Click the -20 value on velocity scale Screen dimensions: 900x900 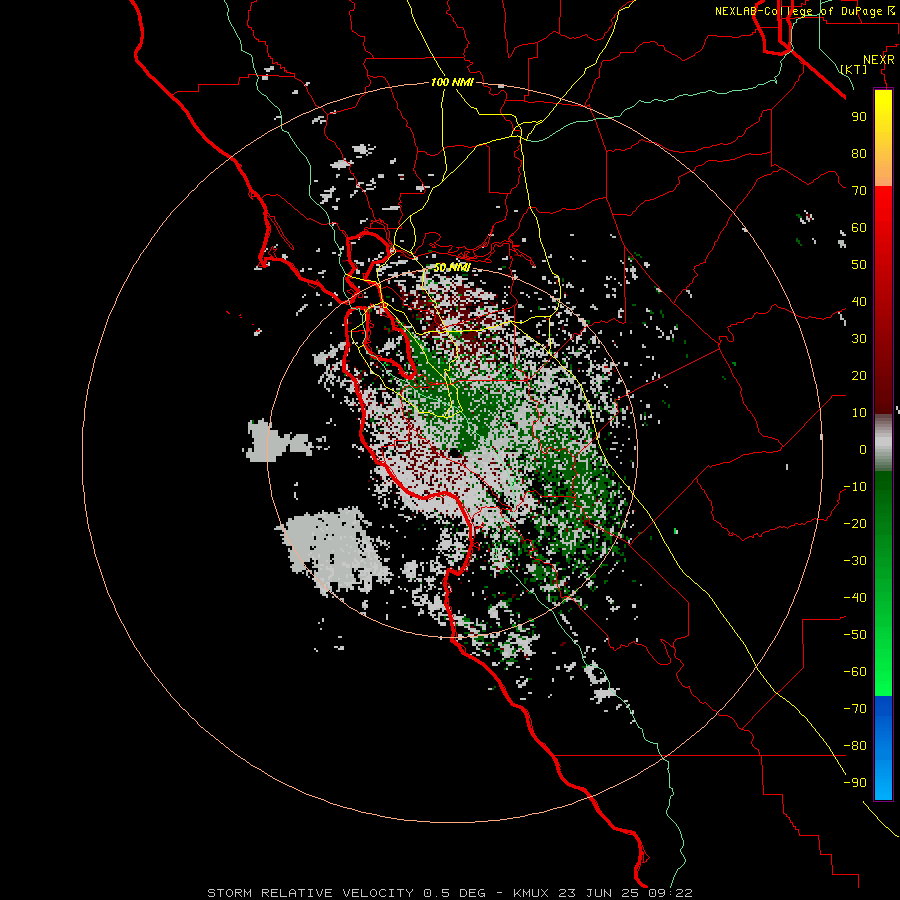click(855, 523)
